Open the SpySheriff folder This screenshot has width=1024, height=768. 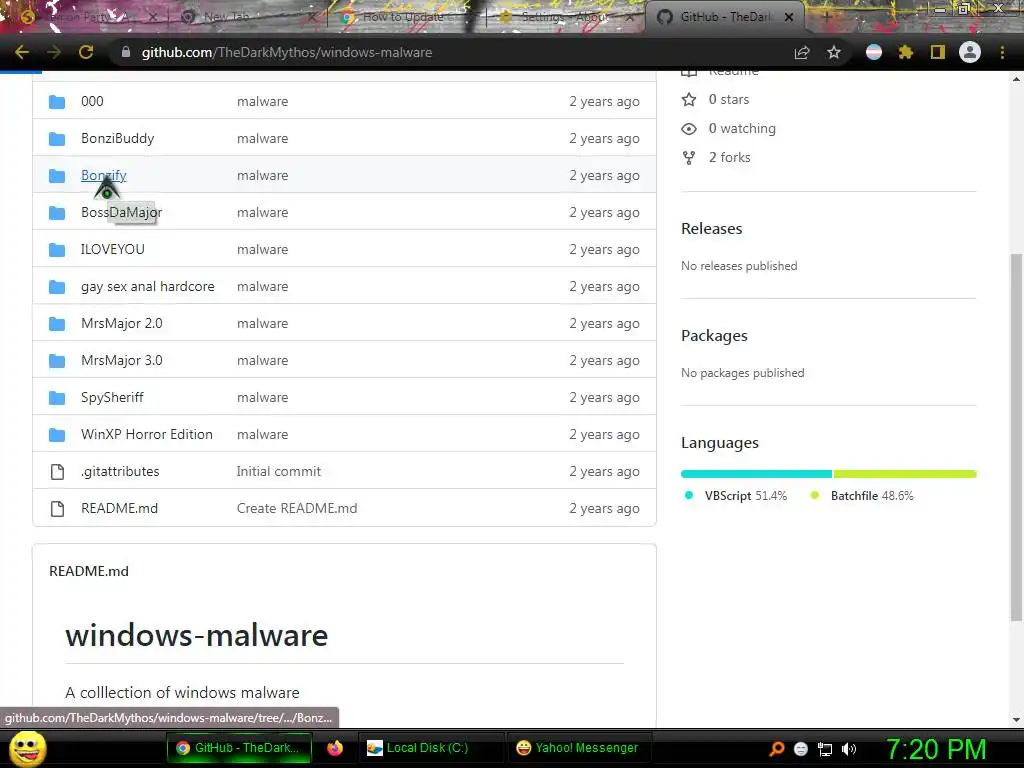112,397
